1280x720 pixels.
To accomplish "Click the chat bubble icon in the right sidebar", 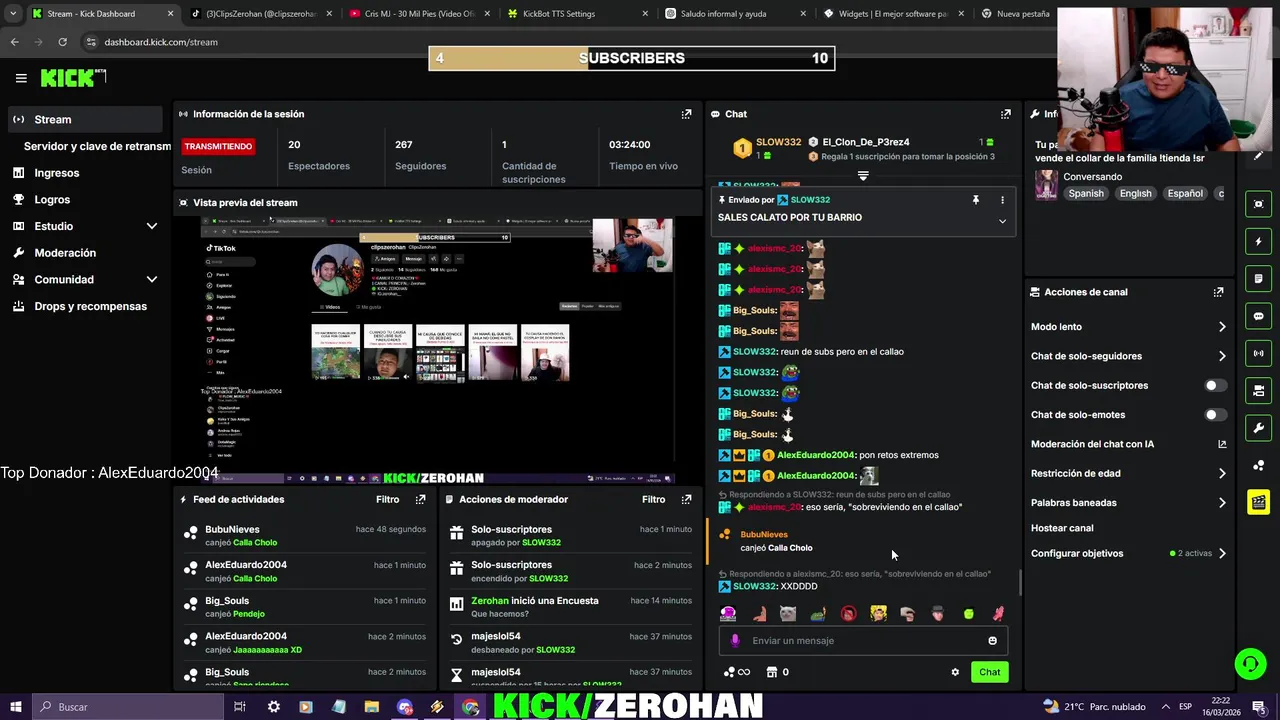I will pos(1258,316).
